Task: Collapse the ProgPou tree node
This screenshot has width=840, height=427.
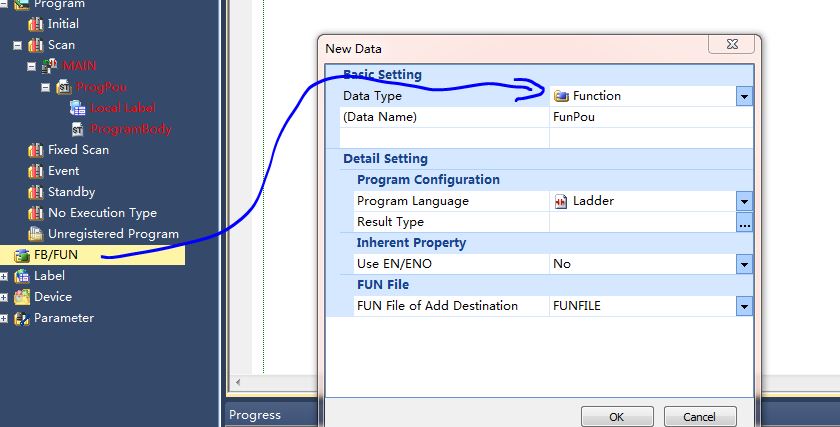Action: click(x=45, y=87)
